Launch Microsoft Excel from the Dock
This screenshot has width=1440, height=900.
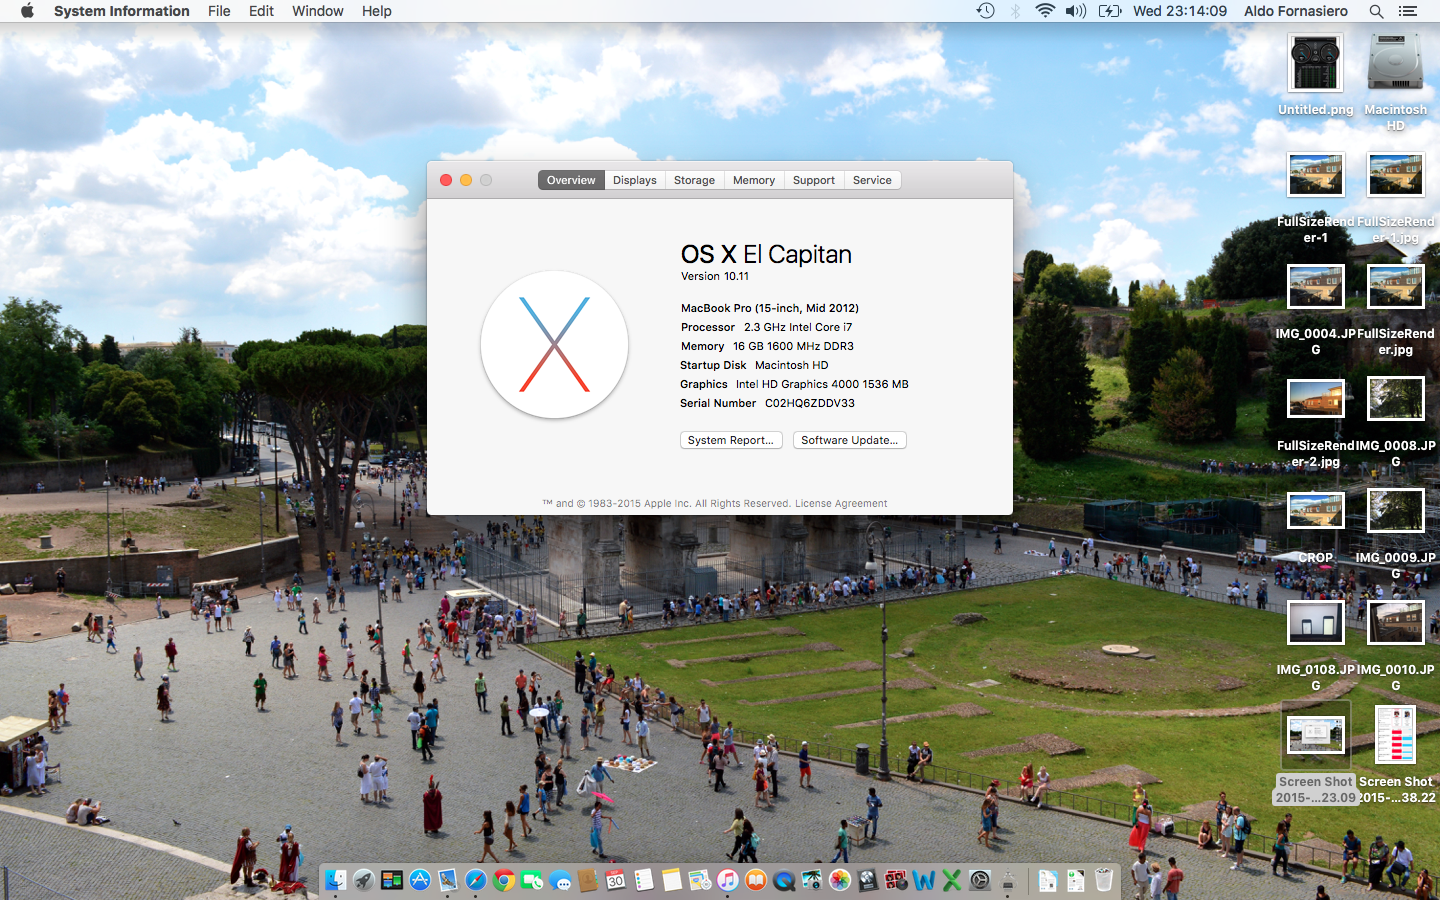(x=952, y=880)
